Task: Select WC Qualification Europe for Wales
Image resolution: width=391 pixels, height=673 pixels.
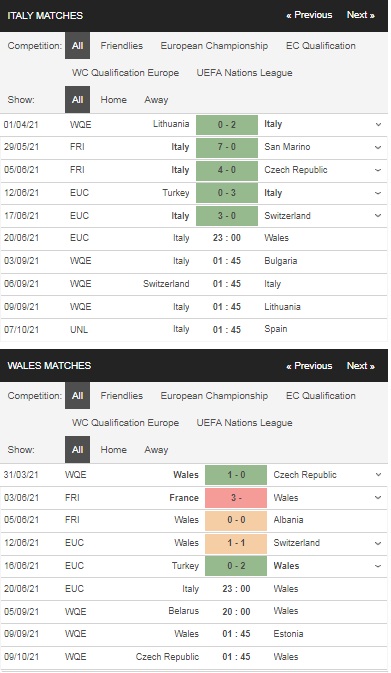Action: coord(125,423)
